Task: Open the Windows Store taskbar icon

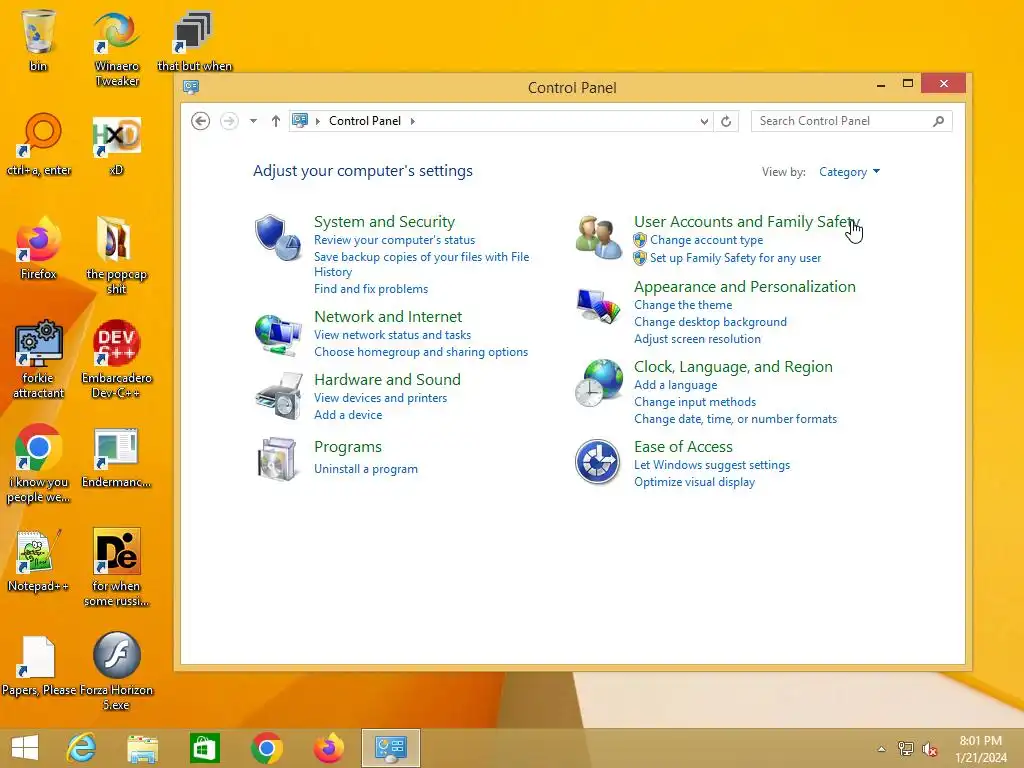Action: [x=204, y=748]
